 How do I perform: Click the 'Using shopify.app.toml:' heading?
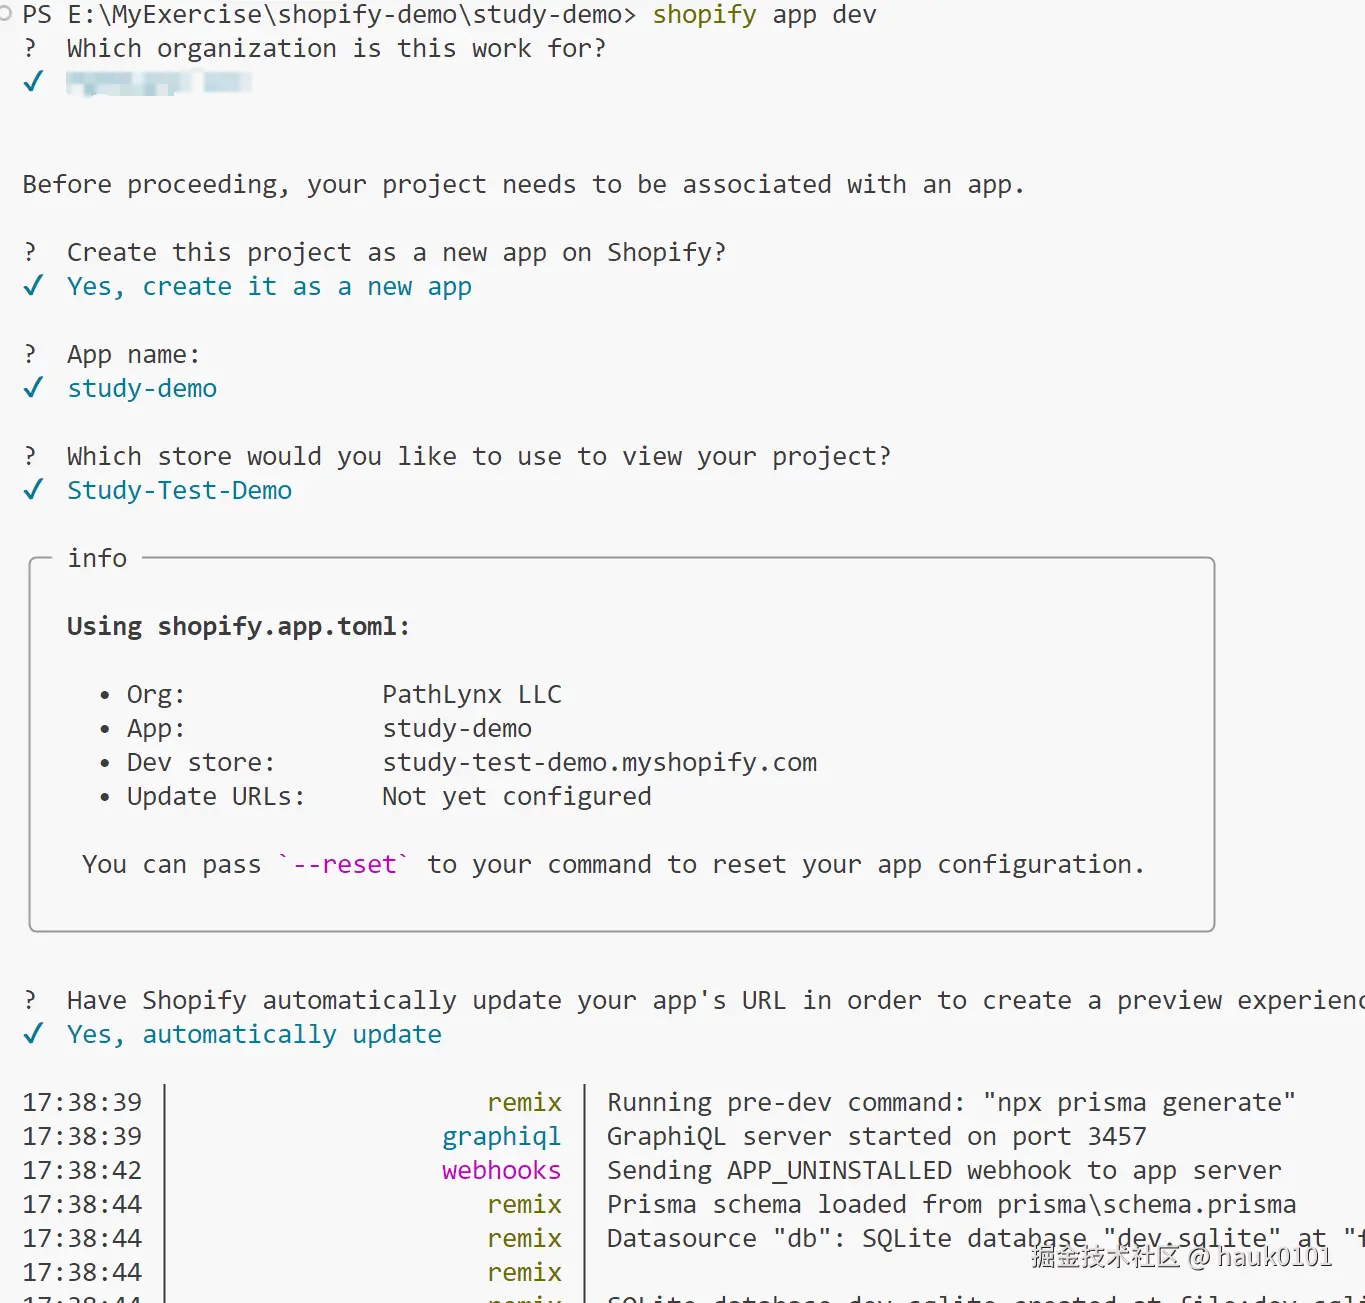(x=238, y=627)
